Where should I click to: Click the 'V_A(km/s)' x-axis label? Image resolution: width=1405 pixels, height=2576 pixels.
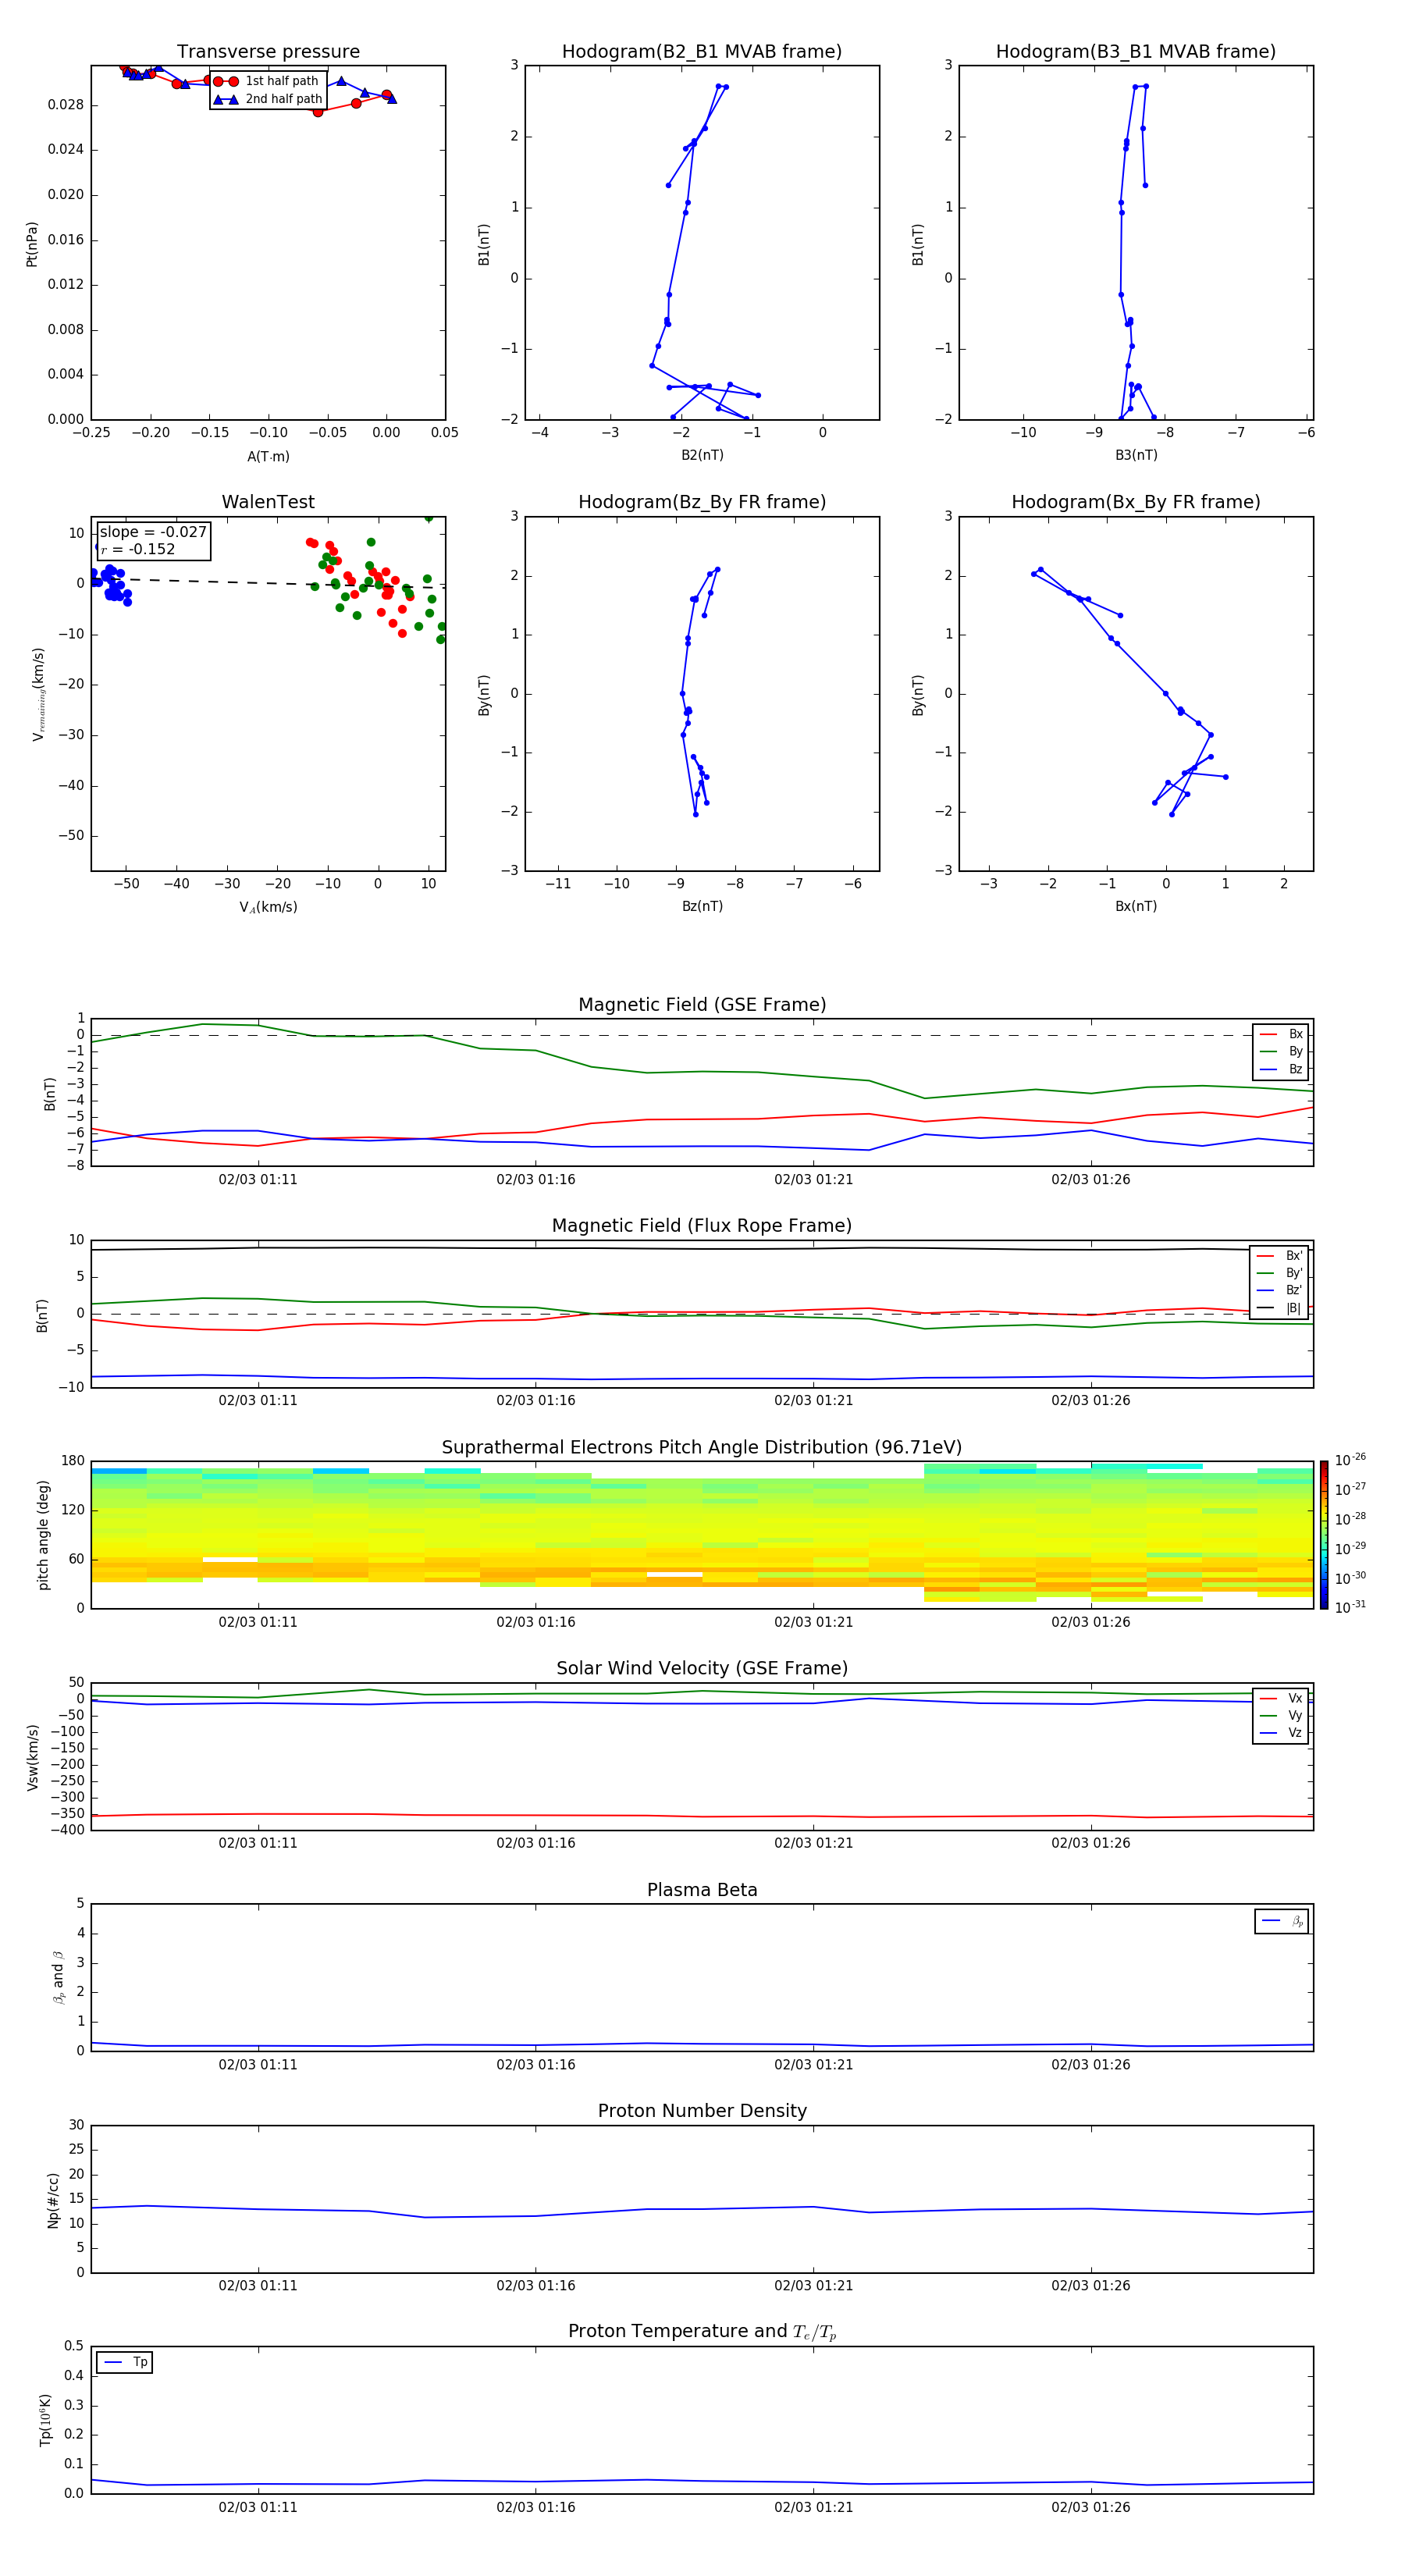click(268, 907)
